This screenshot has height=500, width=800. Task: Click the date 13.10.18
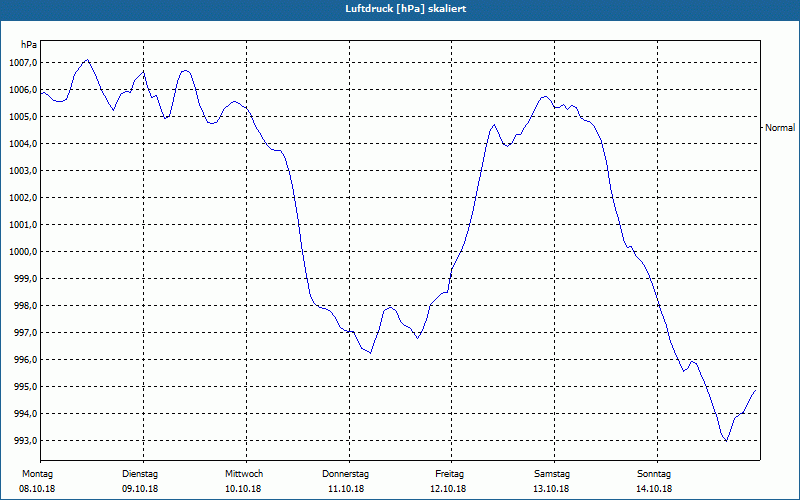551,489
